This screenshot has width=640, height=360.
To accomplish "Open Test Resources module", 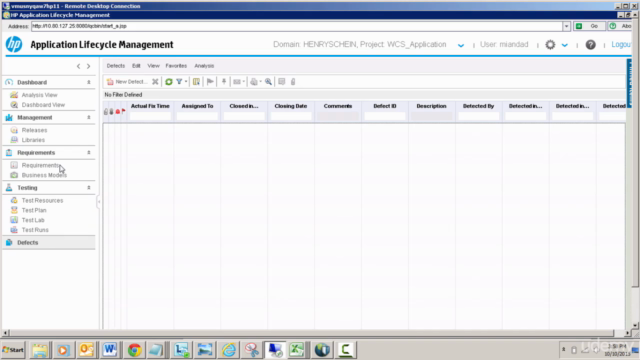I will tap(42, 200).
